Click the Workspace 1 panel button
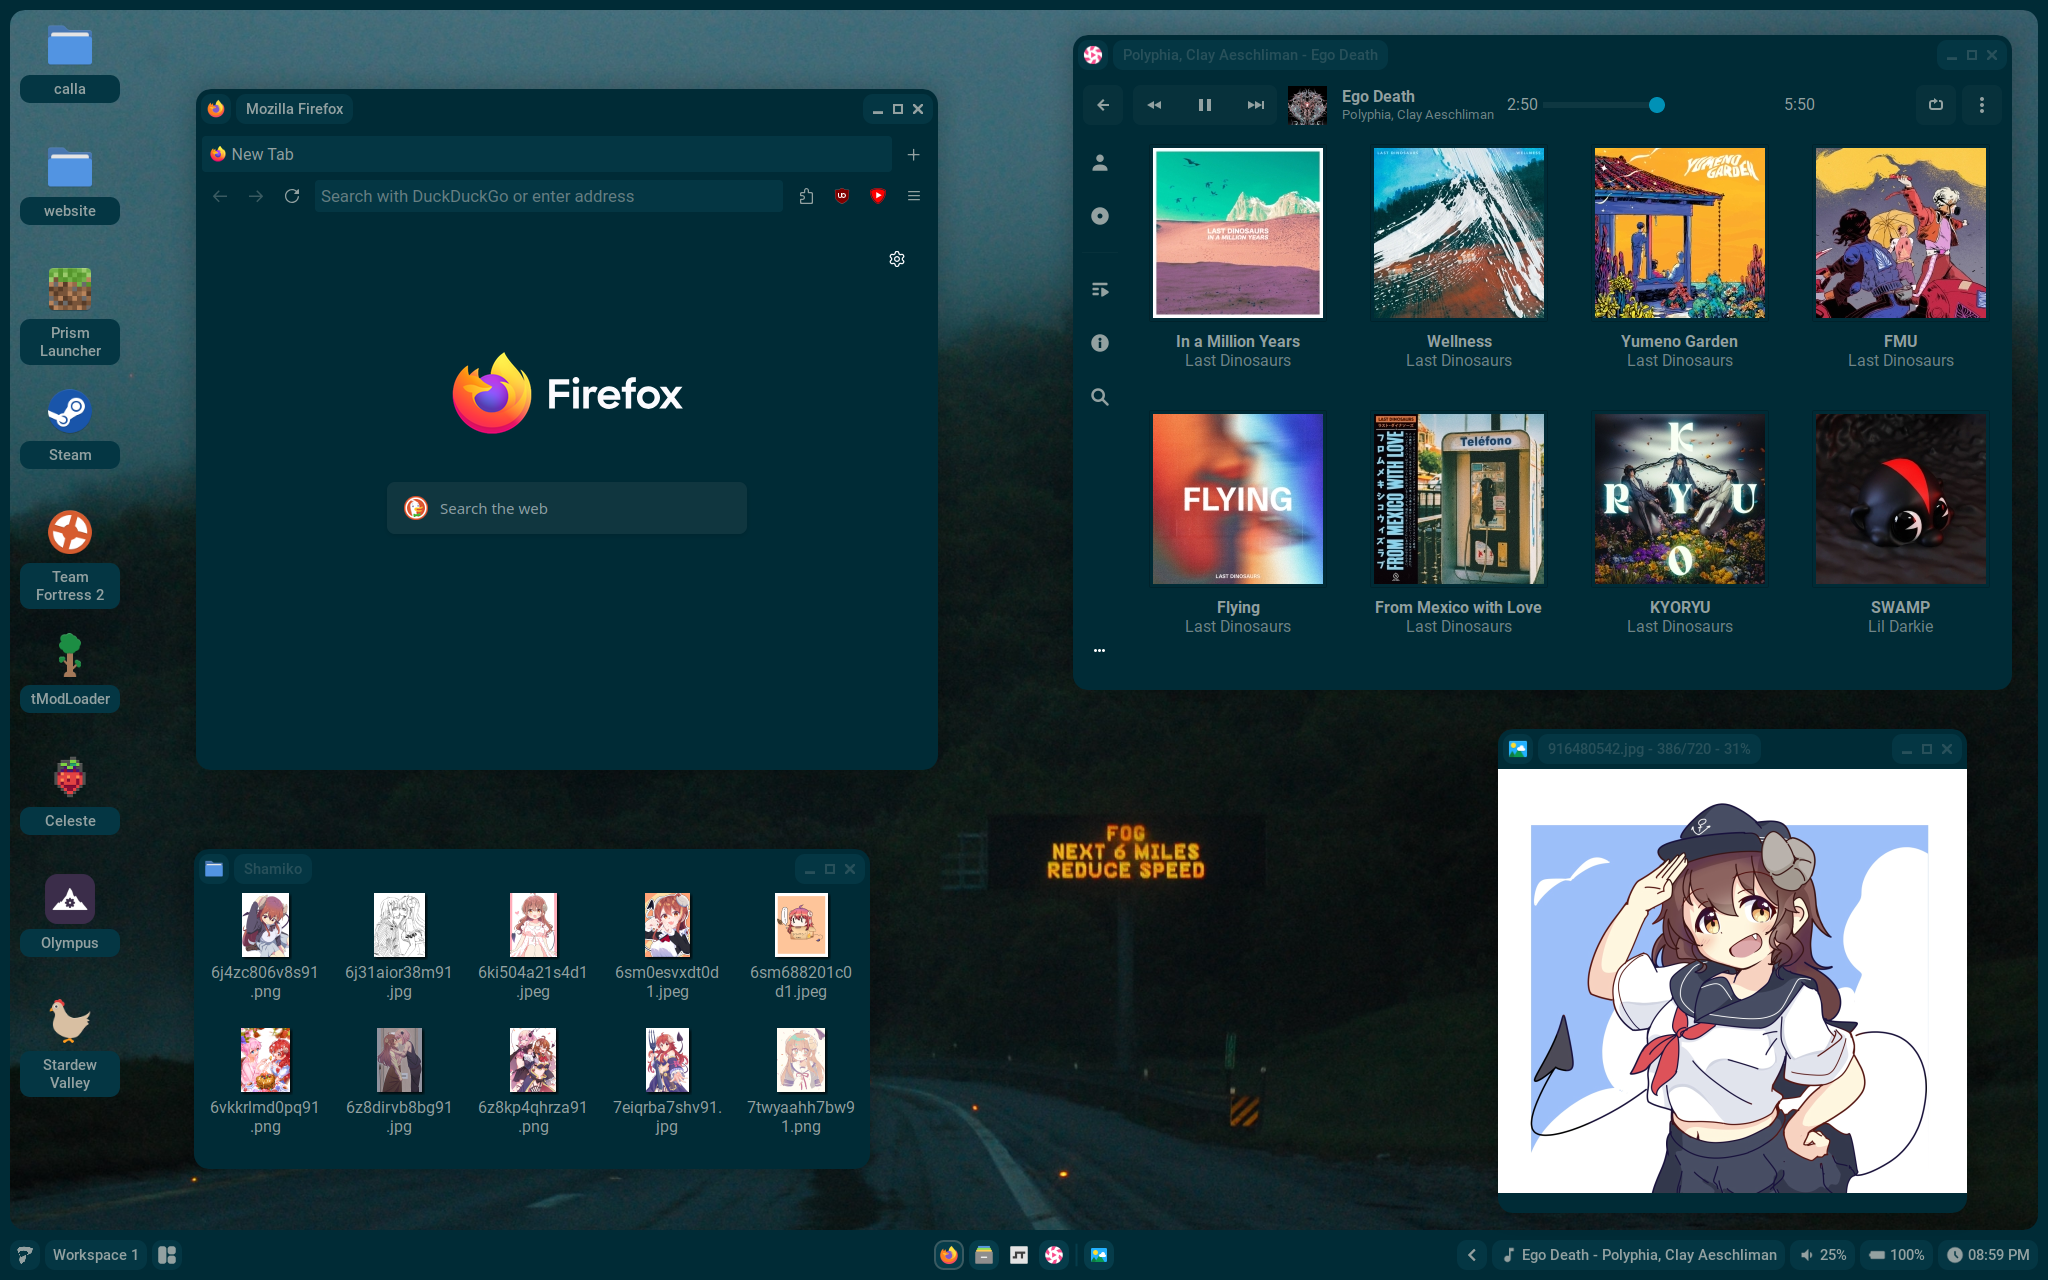 click(x=96, y=1255)
